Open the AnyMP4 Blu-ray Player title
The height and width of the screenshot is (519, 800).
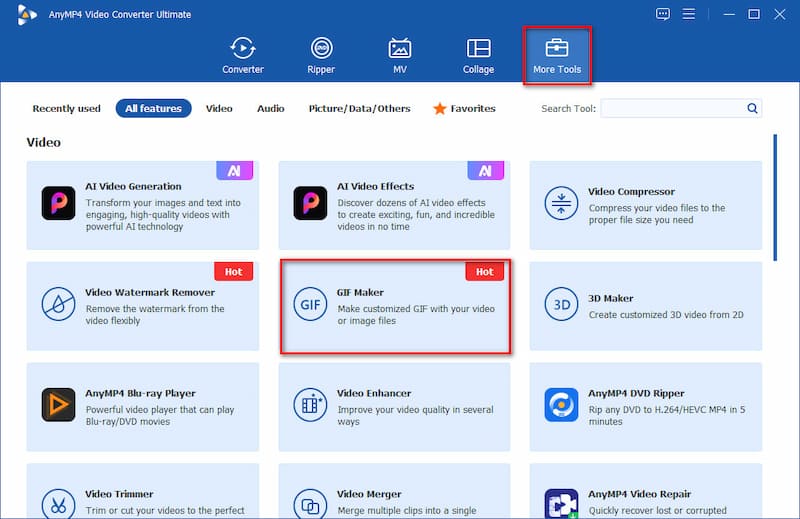point(140,393)
